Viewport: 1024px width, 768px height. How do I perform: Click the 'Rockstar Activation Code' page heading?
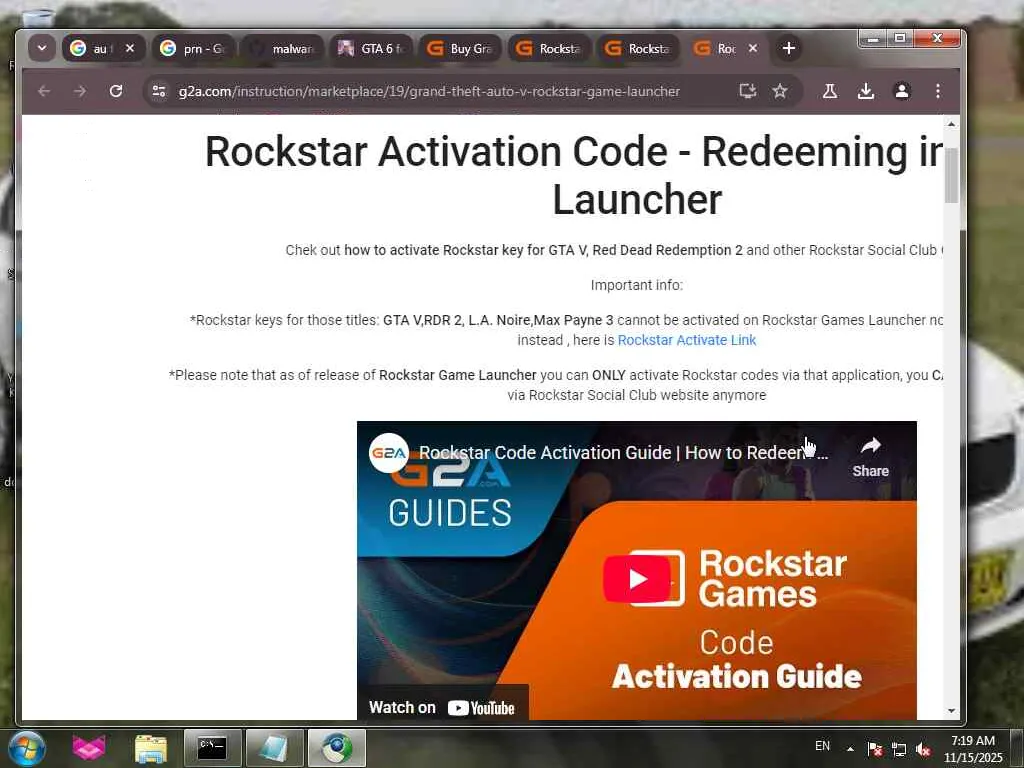coord(575,175)
